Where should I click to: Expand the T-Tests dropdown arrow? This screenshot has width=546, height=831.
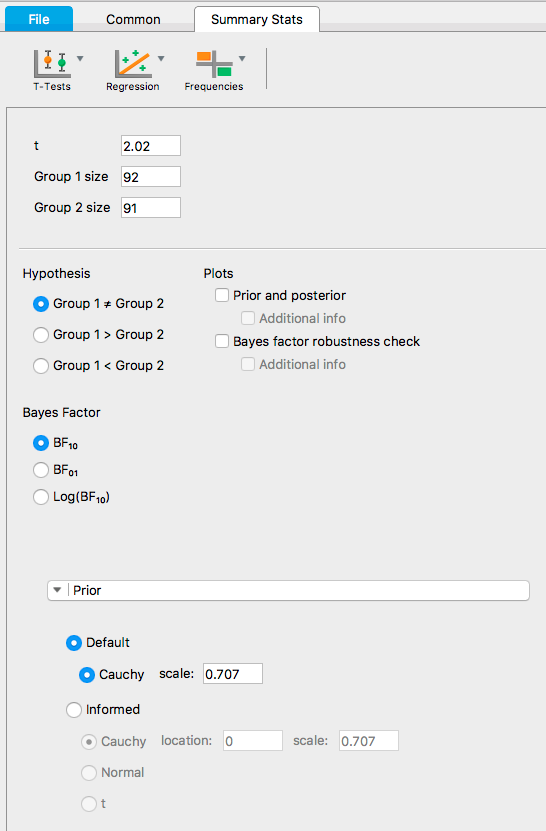pos(80,58)
